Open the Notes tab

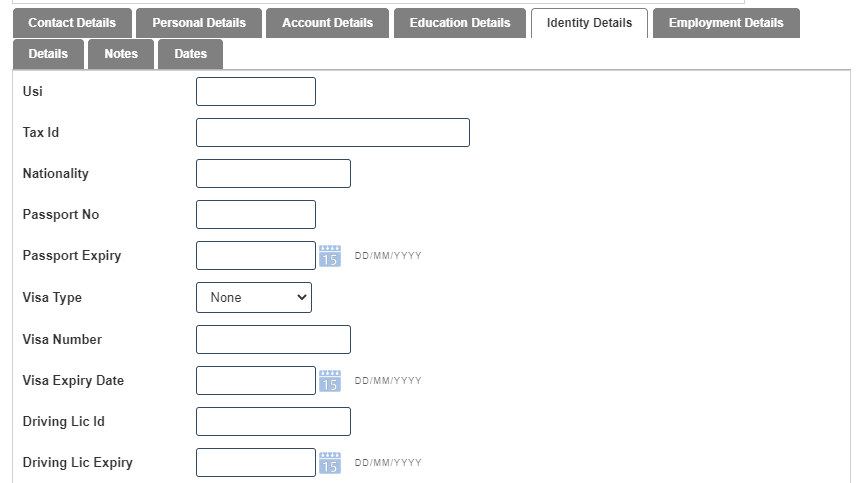pyautogui.click(x=121, y=54)
